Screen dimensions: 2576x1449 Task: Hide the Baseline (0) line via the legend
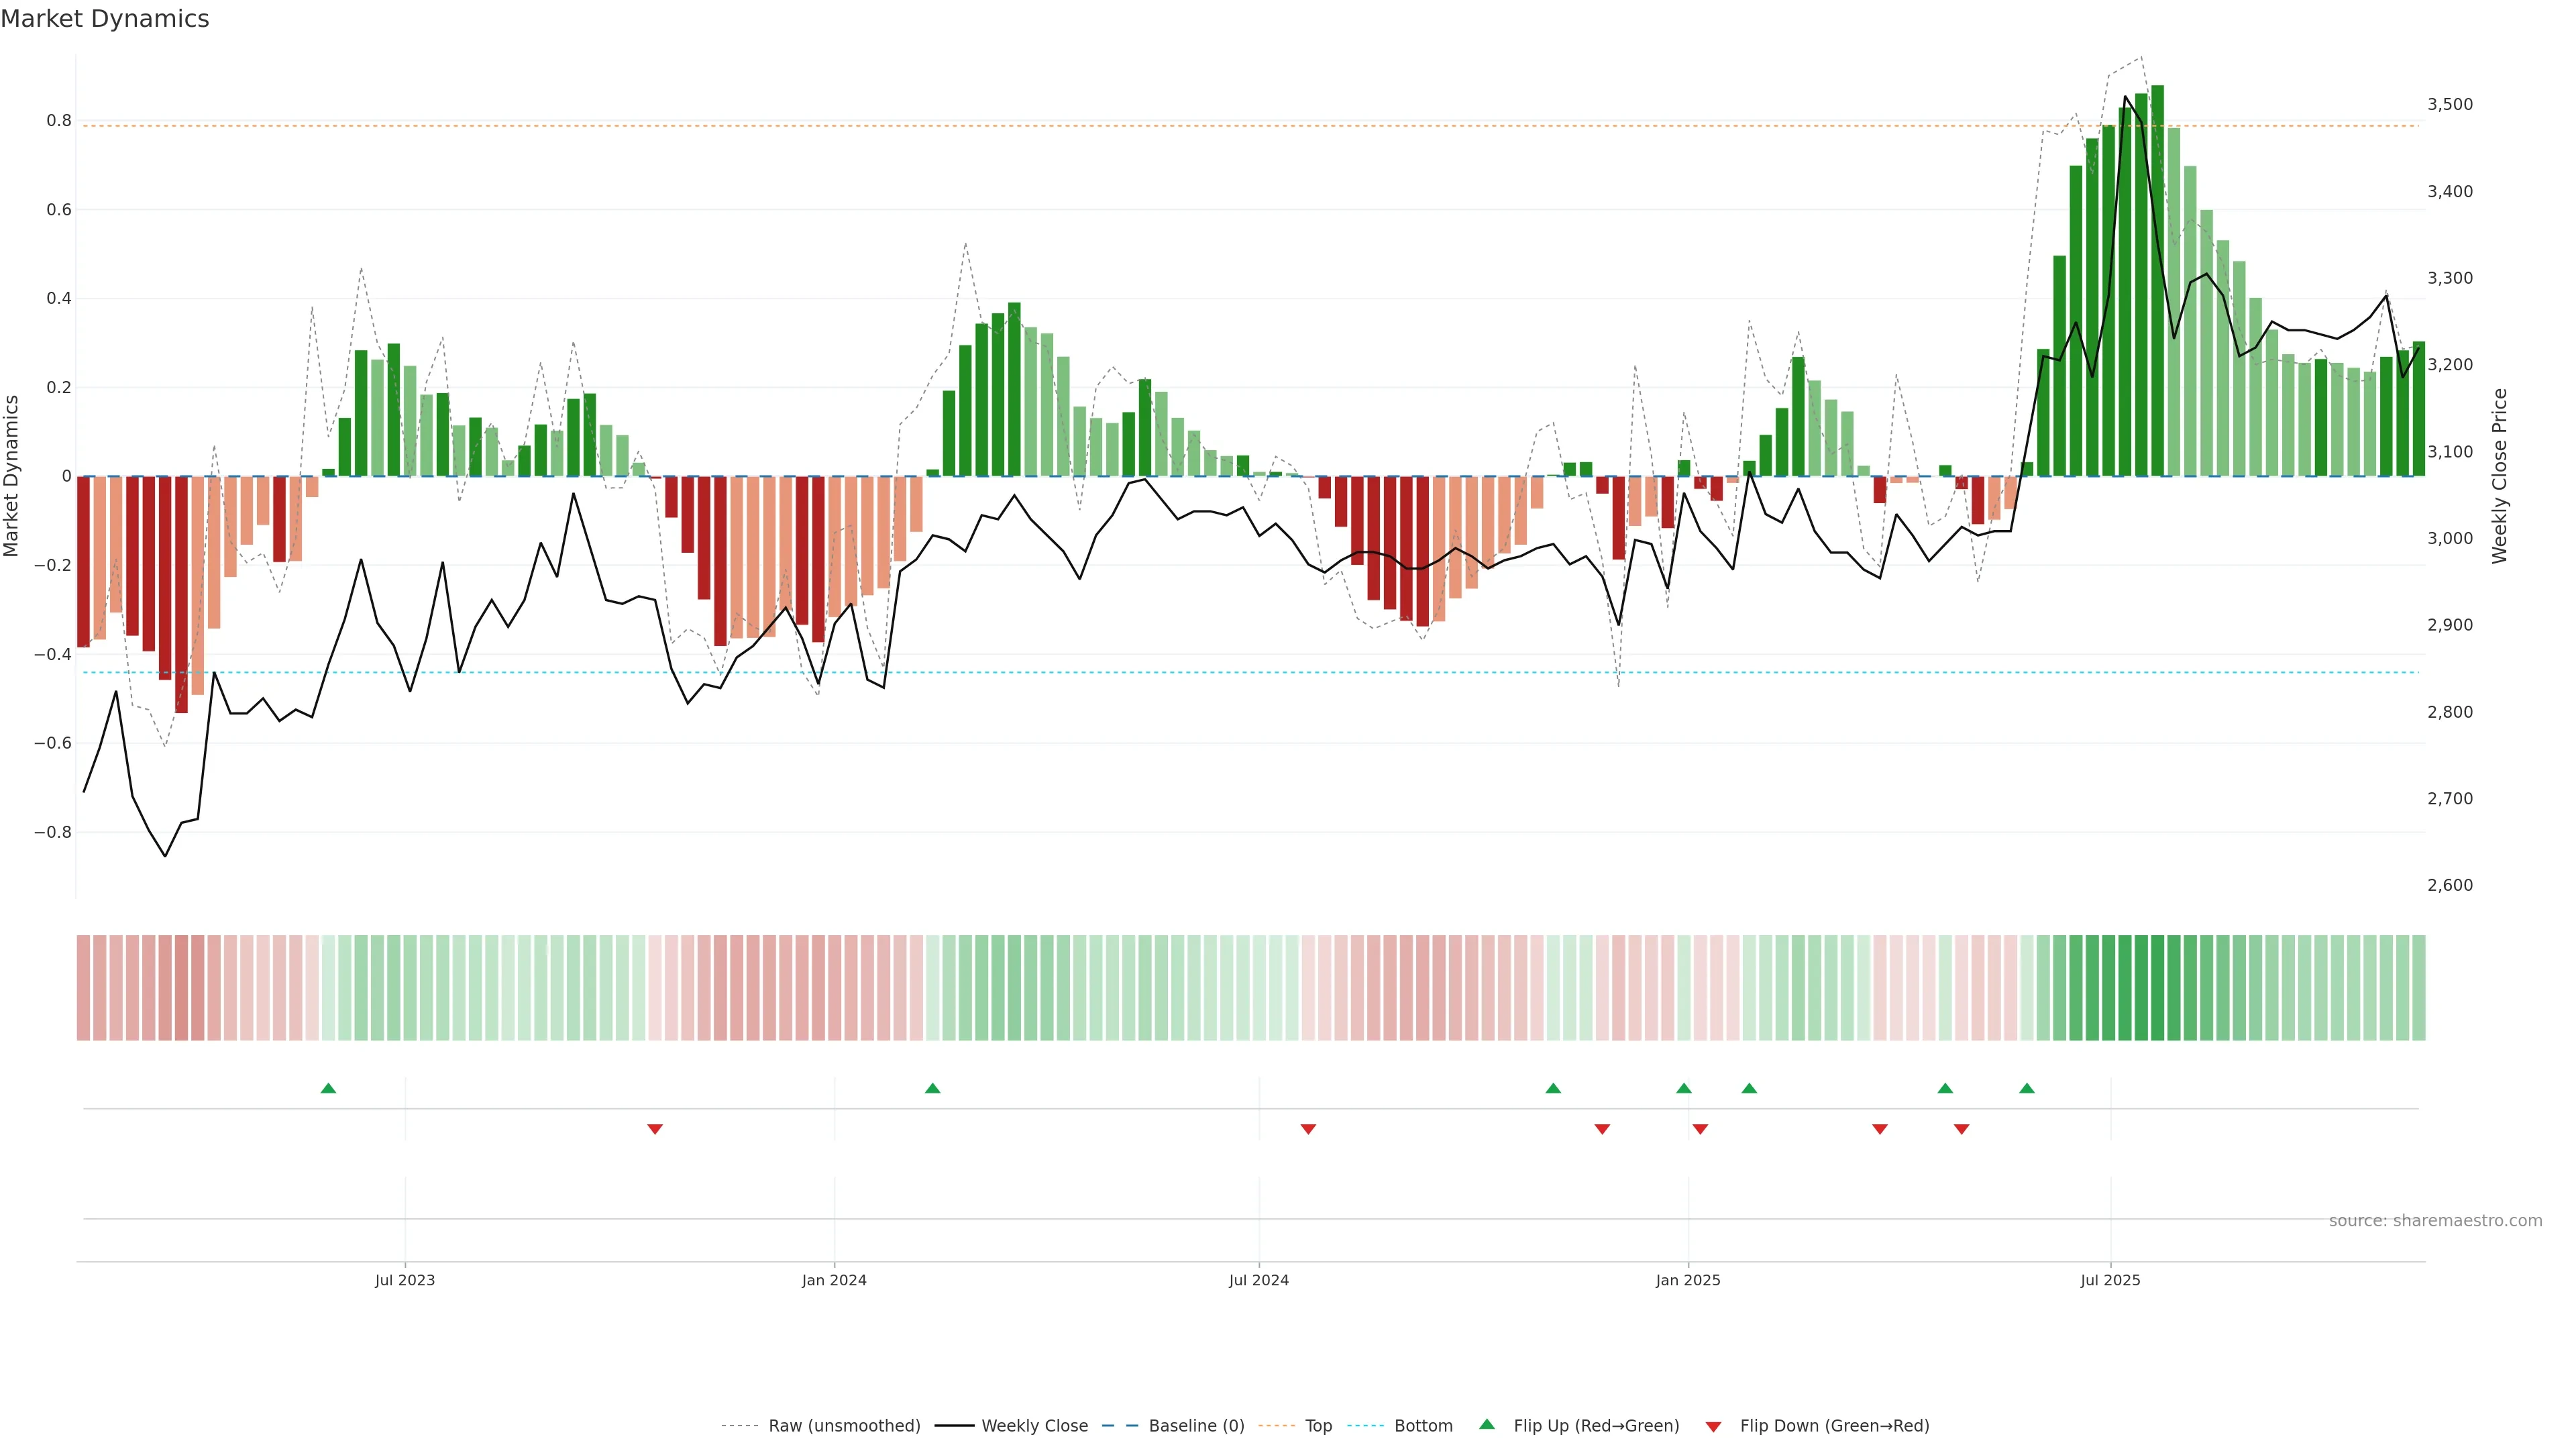click(1196, 1426)
